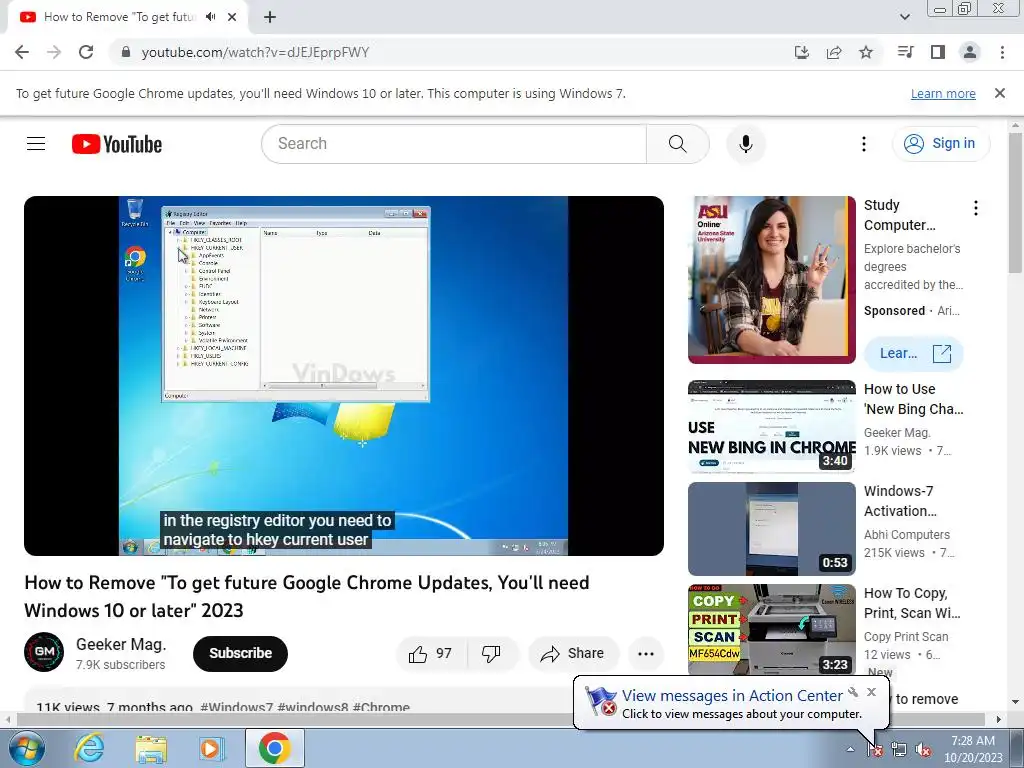This screenshot has height=768, width=1024.
Task: Click the wrench icon in Action Center balloon
Action: 853,692
